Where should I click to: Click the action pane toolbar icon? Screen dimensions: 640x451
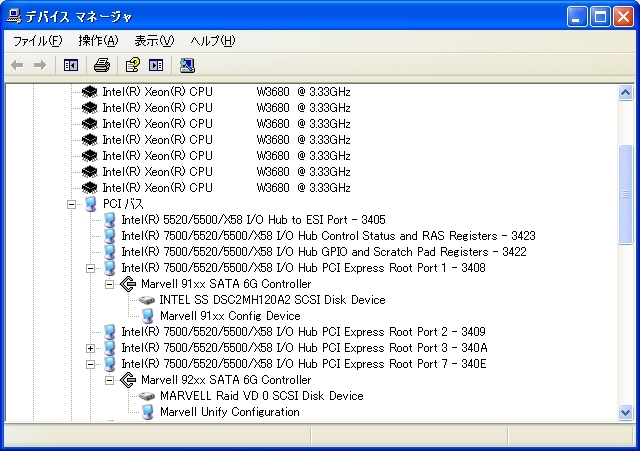point(156,65)
